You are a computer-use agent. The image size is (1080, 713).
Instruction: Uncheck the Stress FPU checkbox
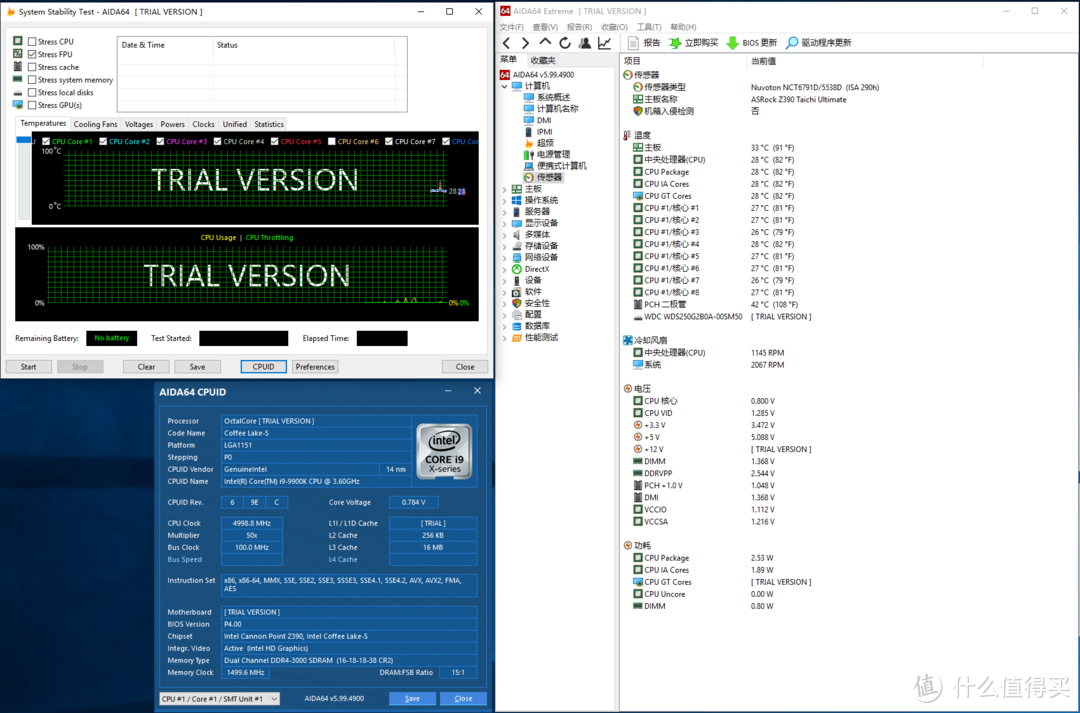point(32,54)
